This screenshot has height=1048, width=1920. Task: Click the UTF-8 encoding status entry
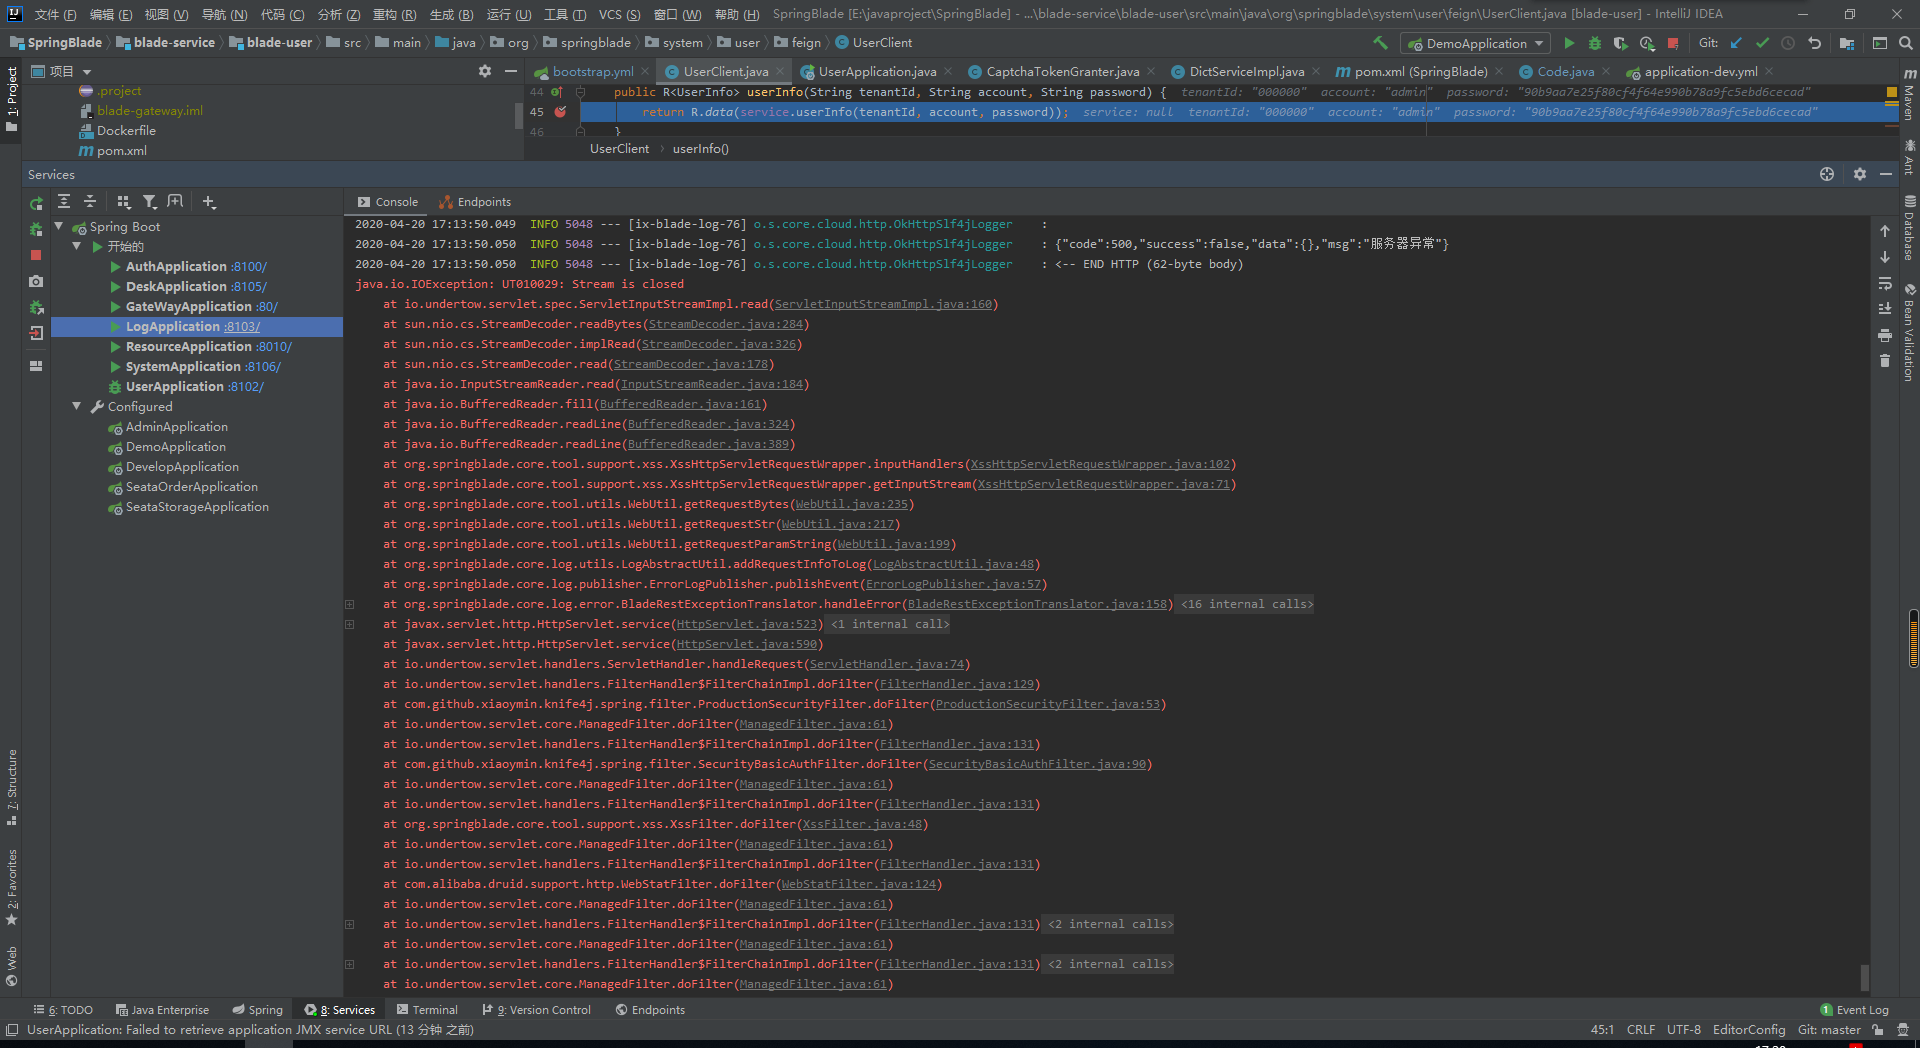[1683, 1029]
